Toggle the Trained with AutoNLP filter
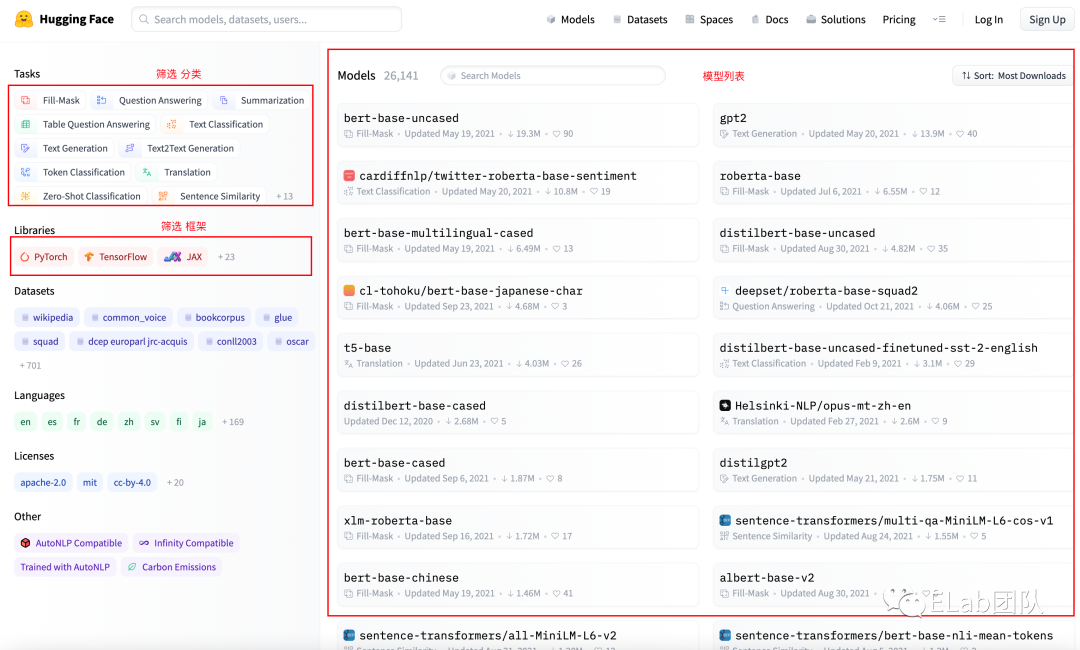 pyautogui.click(x=65, y=567)
